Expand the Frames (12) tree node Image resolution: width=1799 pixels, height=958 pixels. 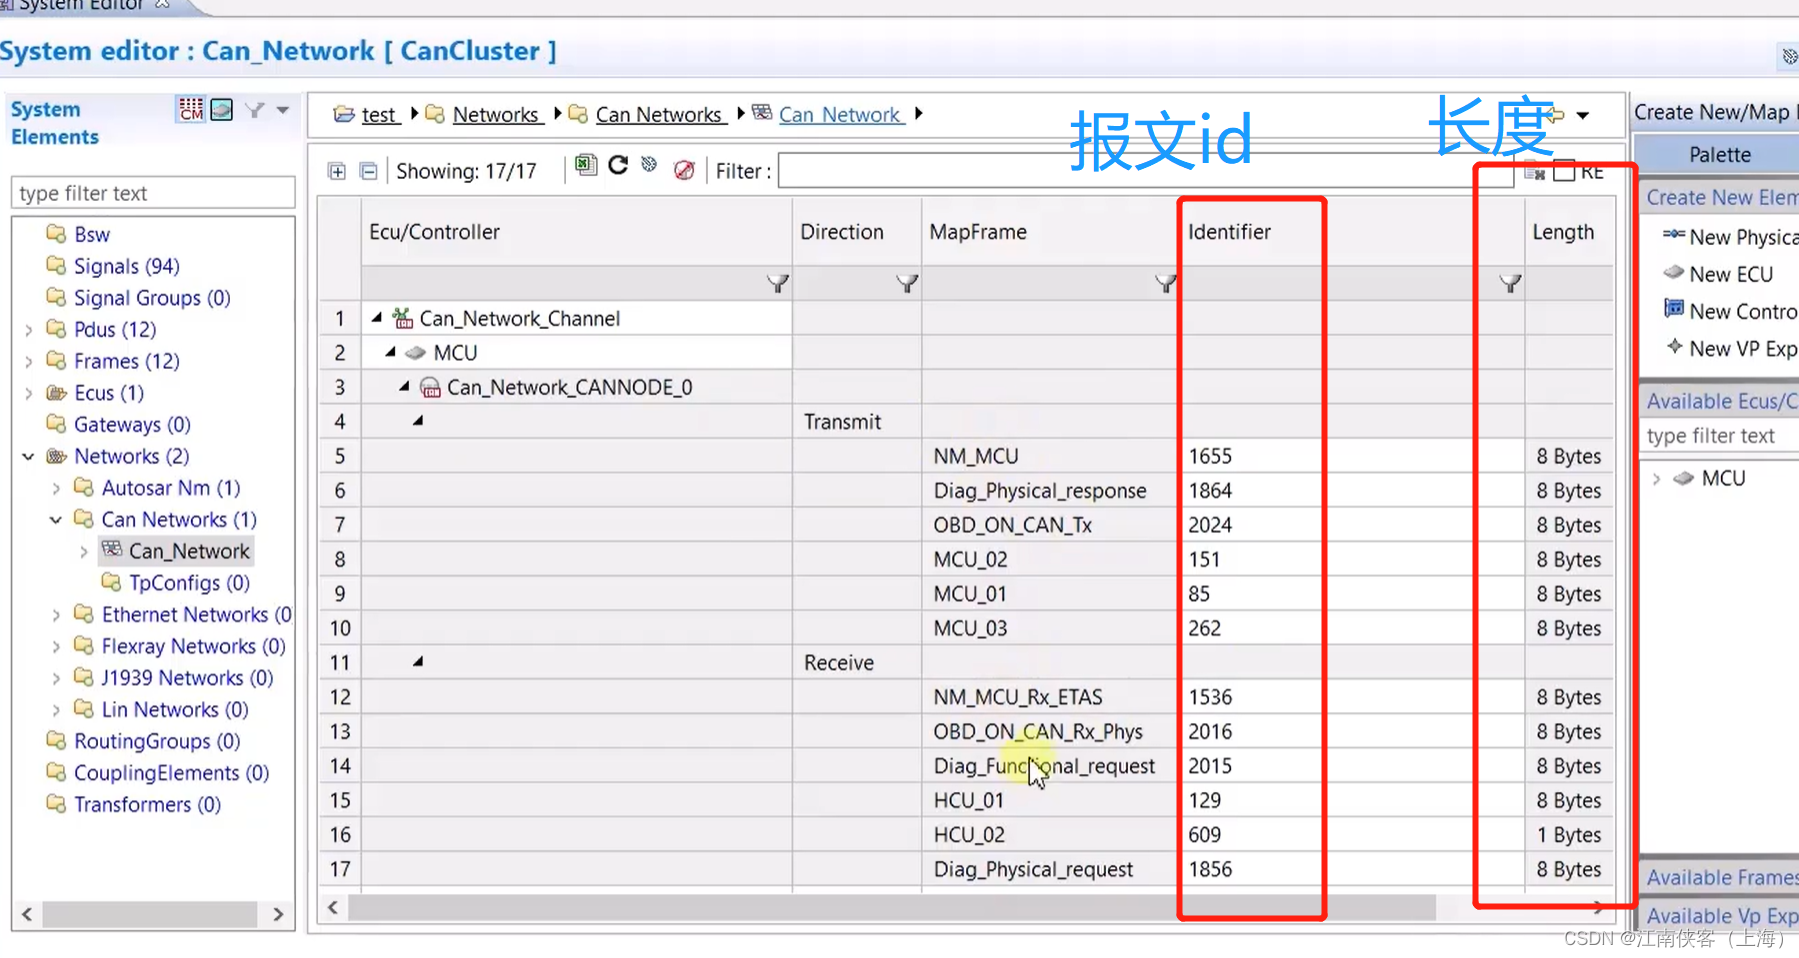click(28, 362)
